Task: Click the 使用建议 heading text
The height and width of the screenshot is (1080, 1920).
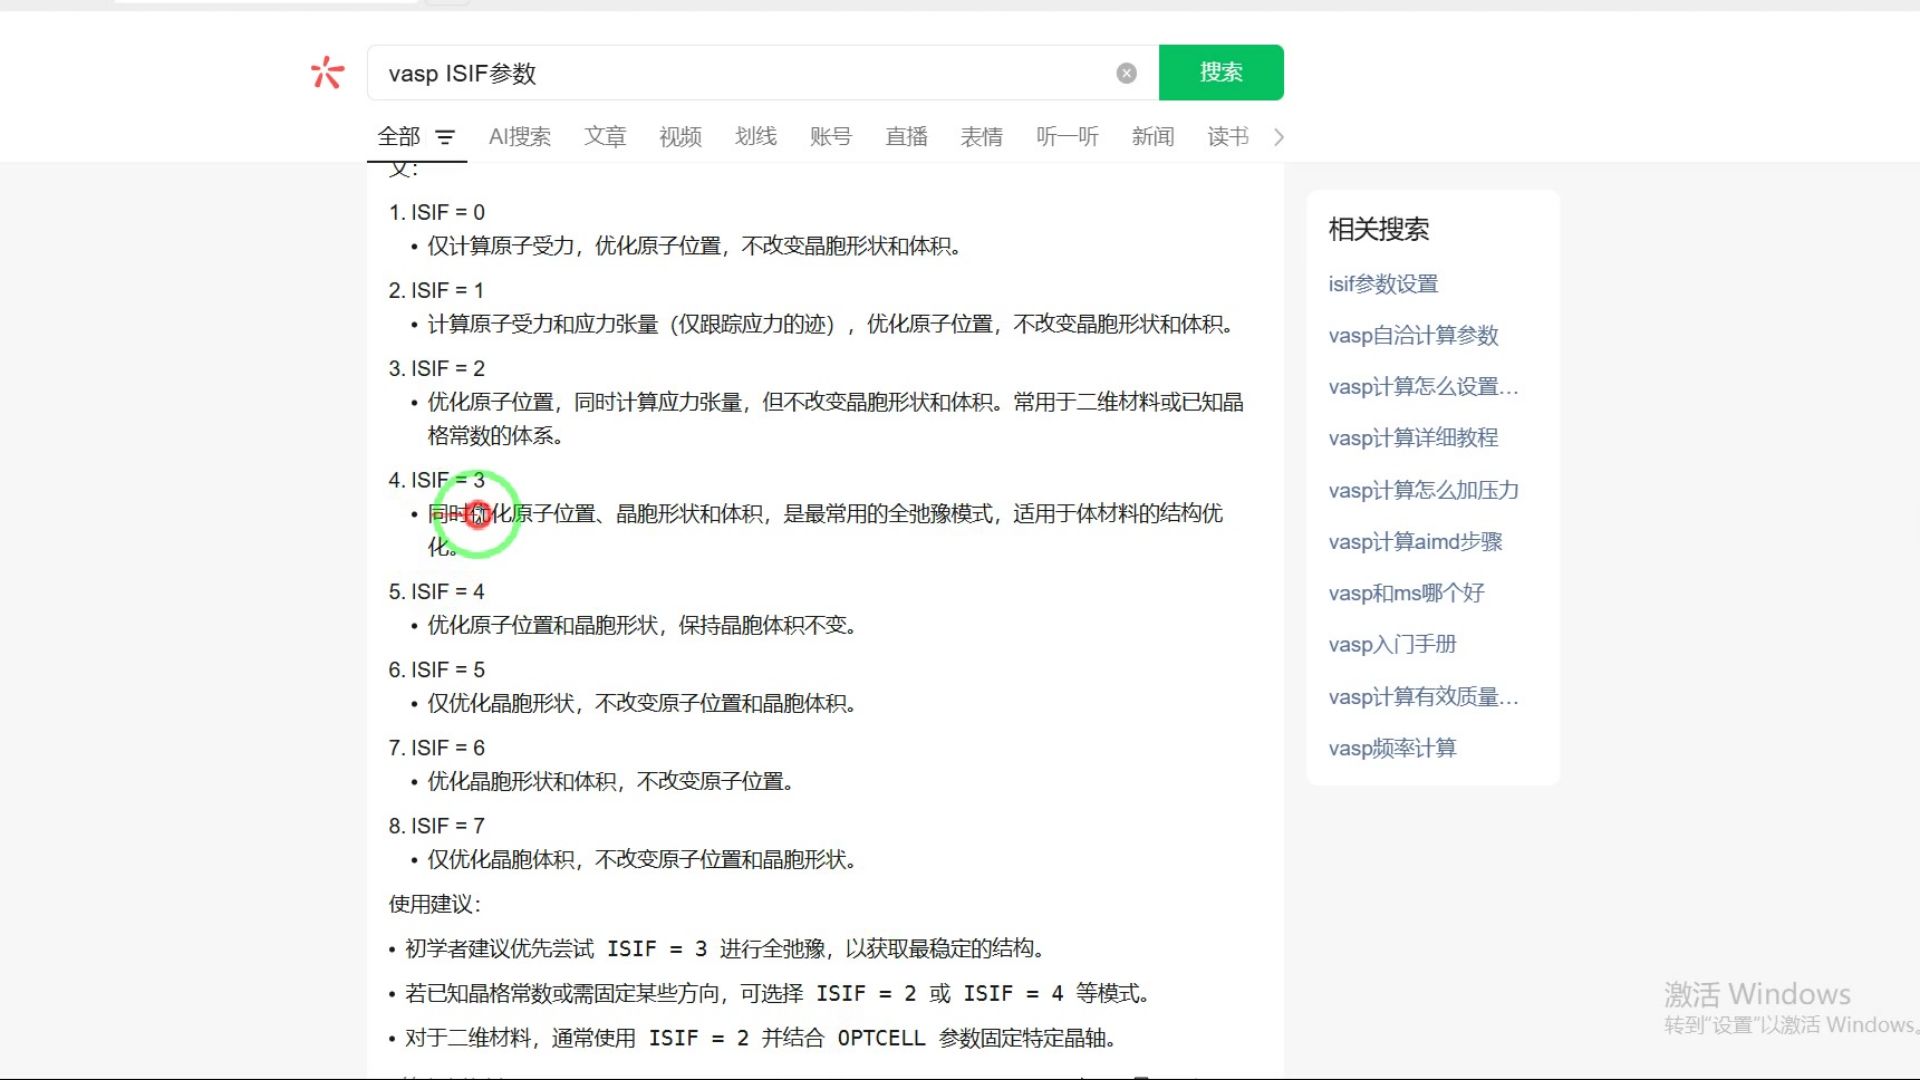Action: (x=434, y=904)
